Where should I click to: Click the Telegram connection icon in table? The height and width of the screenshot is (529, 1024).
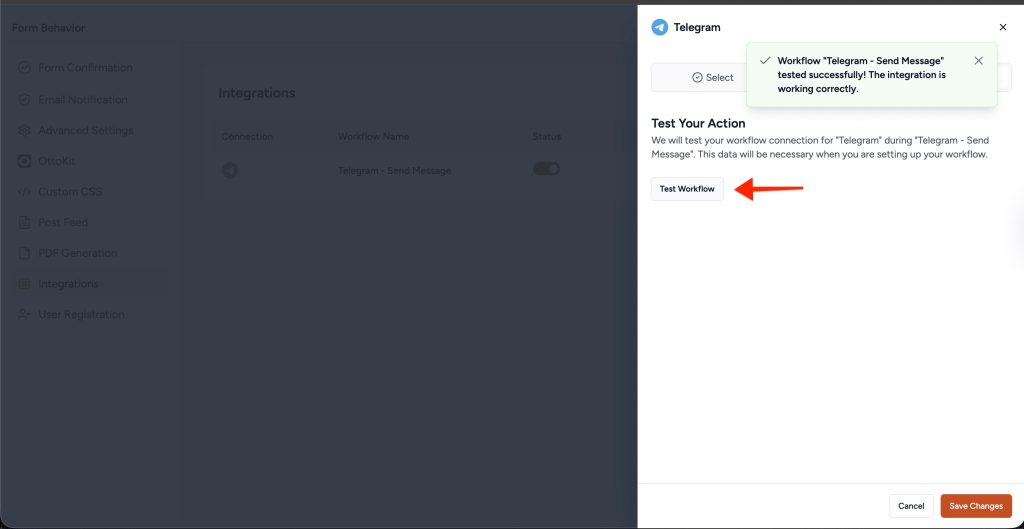[x=230, y=171]
